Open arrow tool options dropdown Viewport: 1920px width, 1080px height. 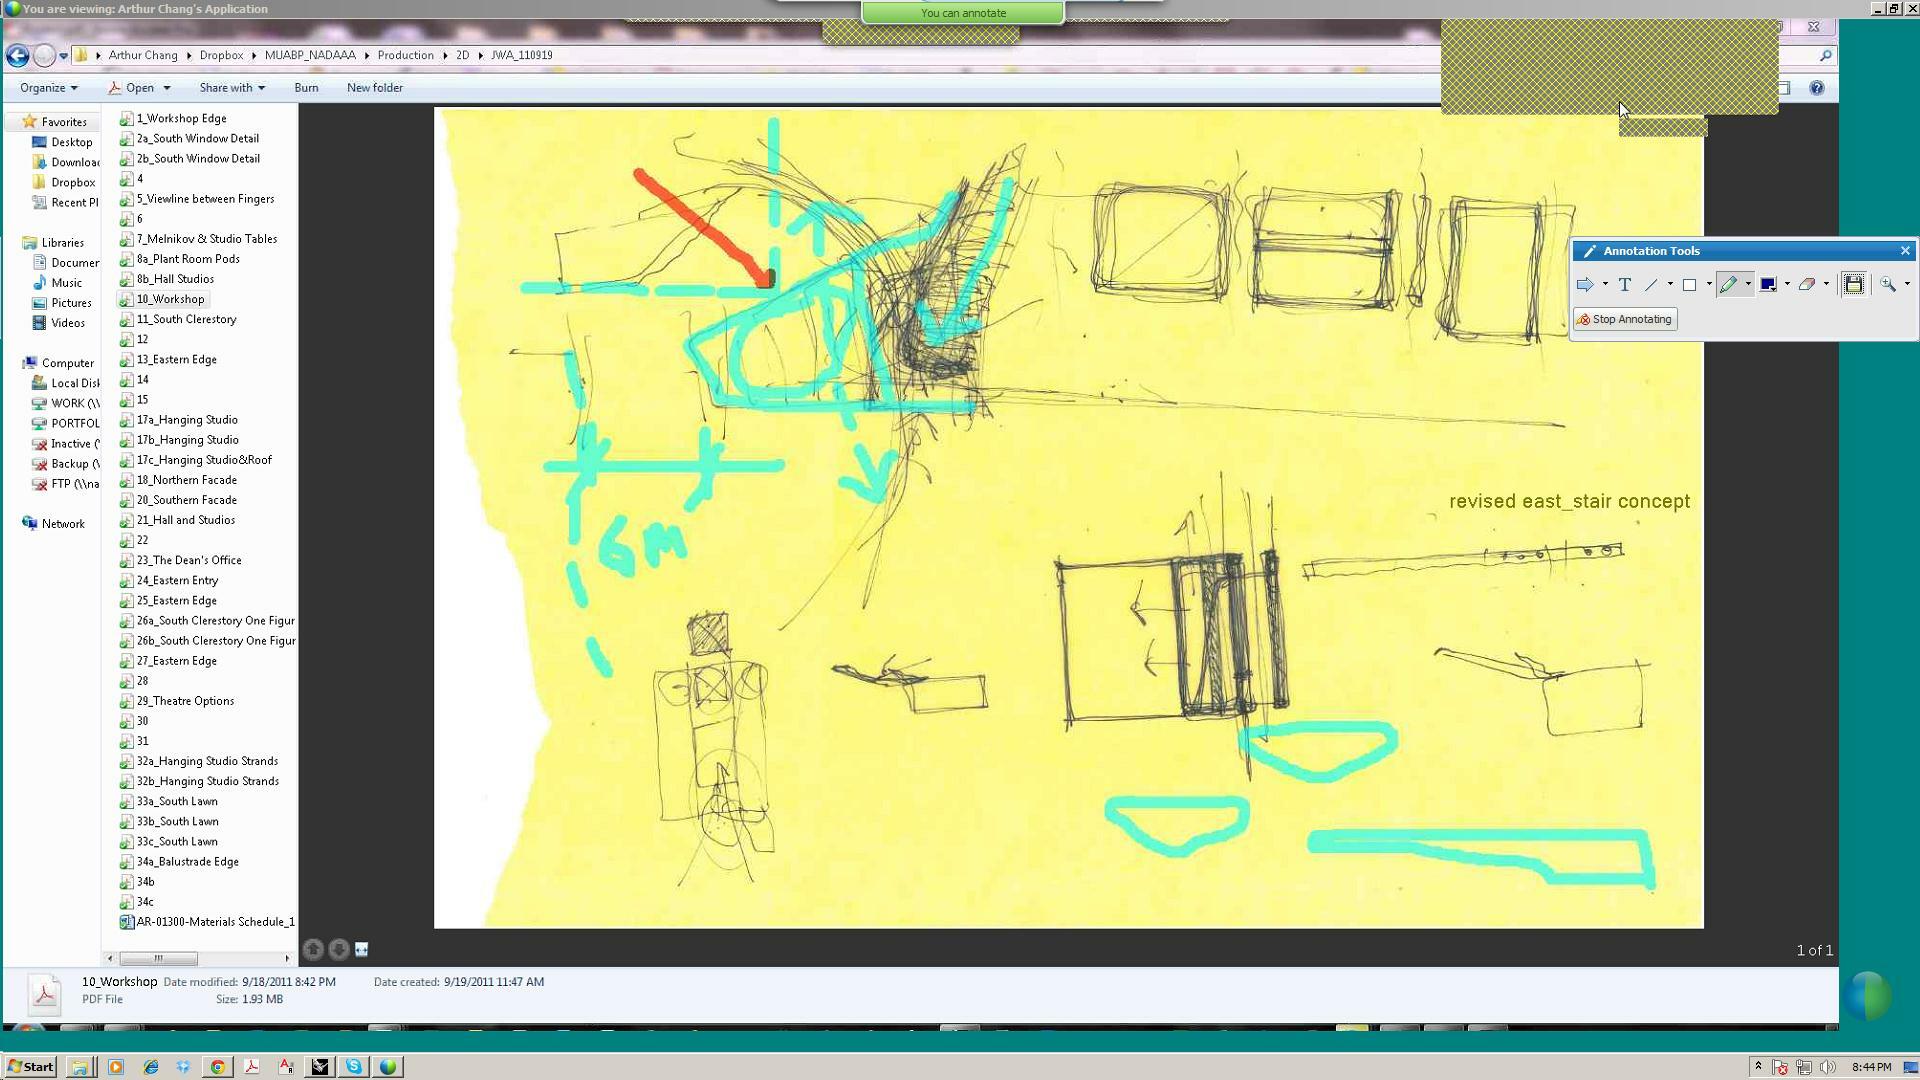[x=1605, y=285]
